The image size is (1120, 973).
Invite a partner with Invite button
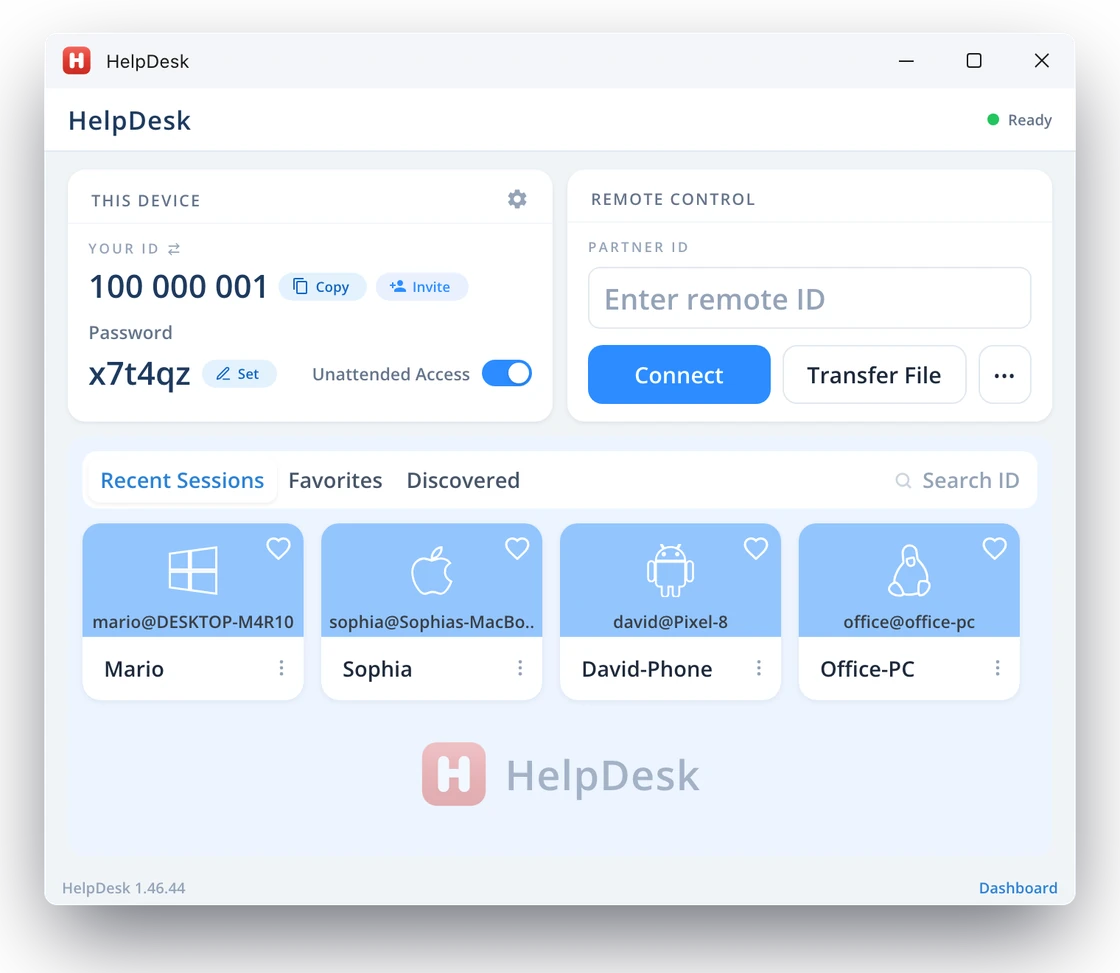coord(421,286)
